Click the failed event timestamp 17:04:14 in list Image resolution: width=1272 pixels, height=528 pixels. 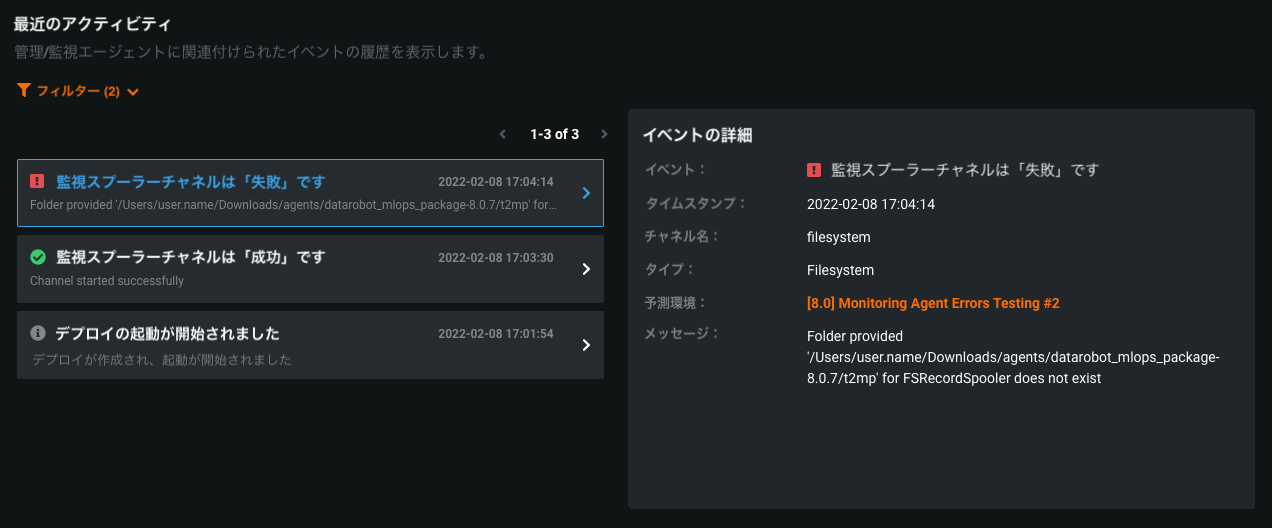(x=495, y=182)
